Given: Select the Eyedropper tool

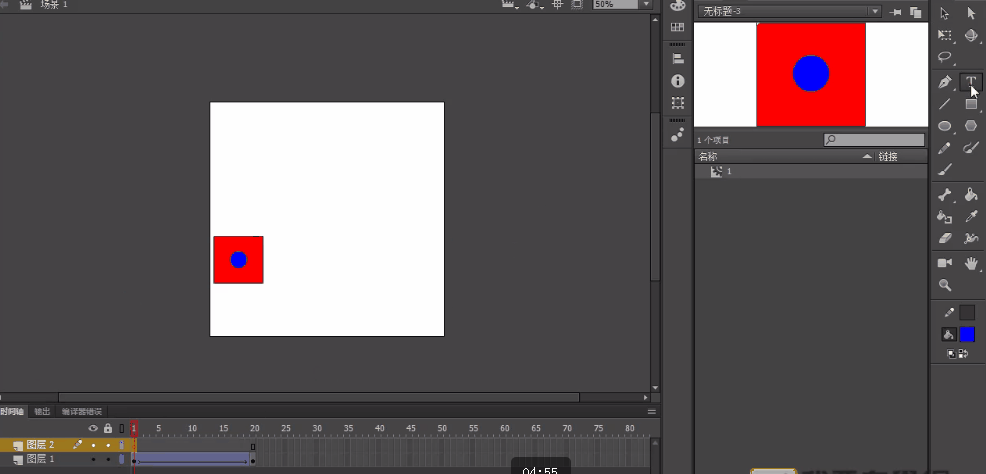Looking at the screenshot, I should pyautogui.click(x=971, y=217).
